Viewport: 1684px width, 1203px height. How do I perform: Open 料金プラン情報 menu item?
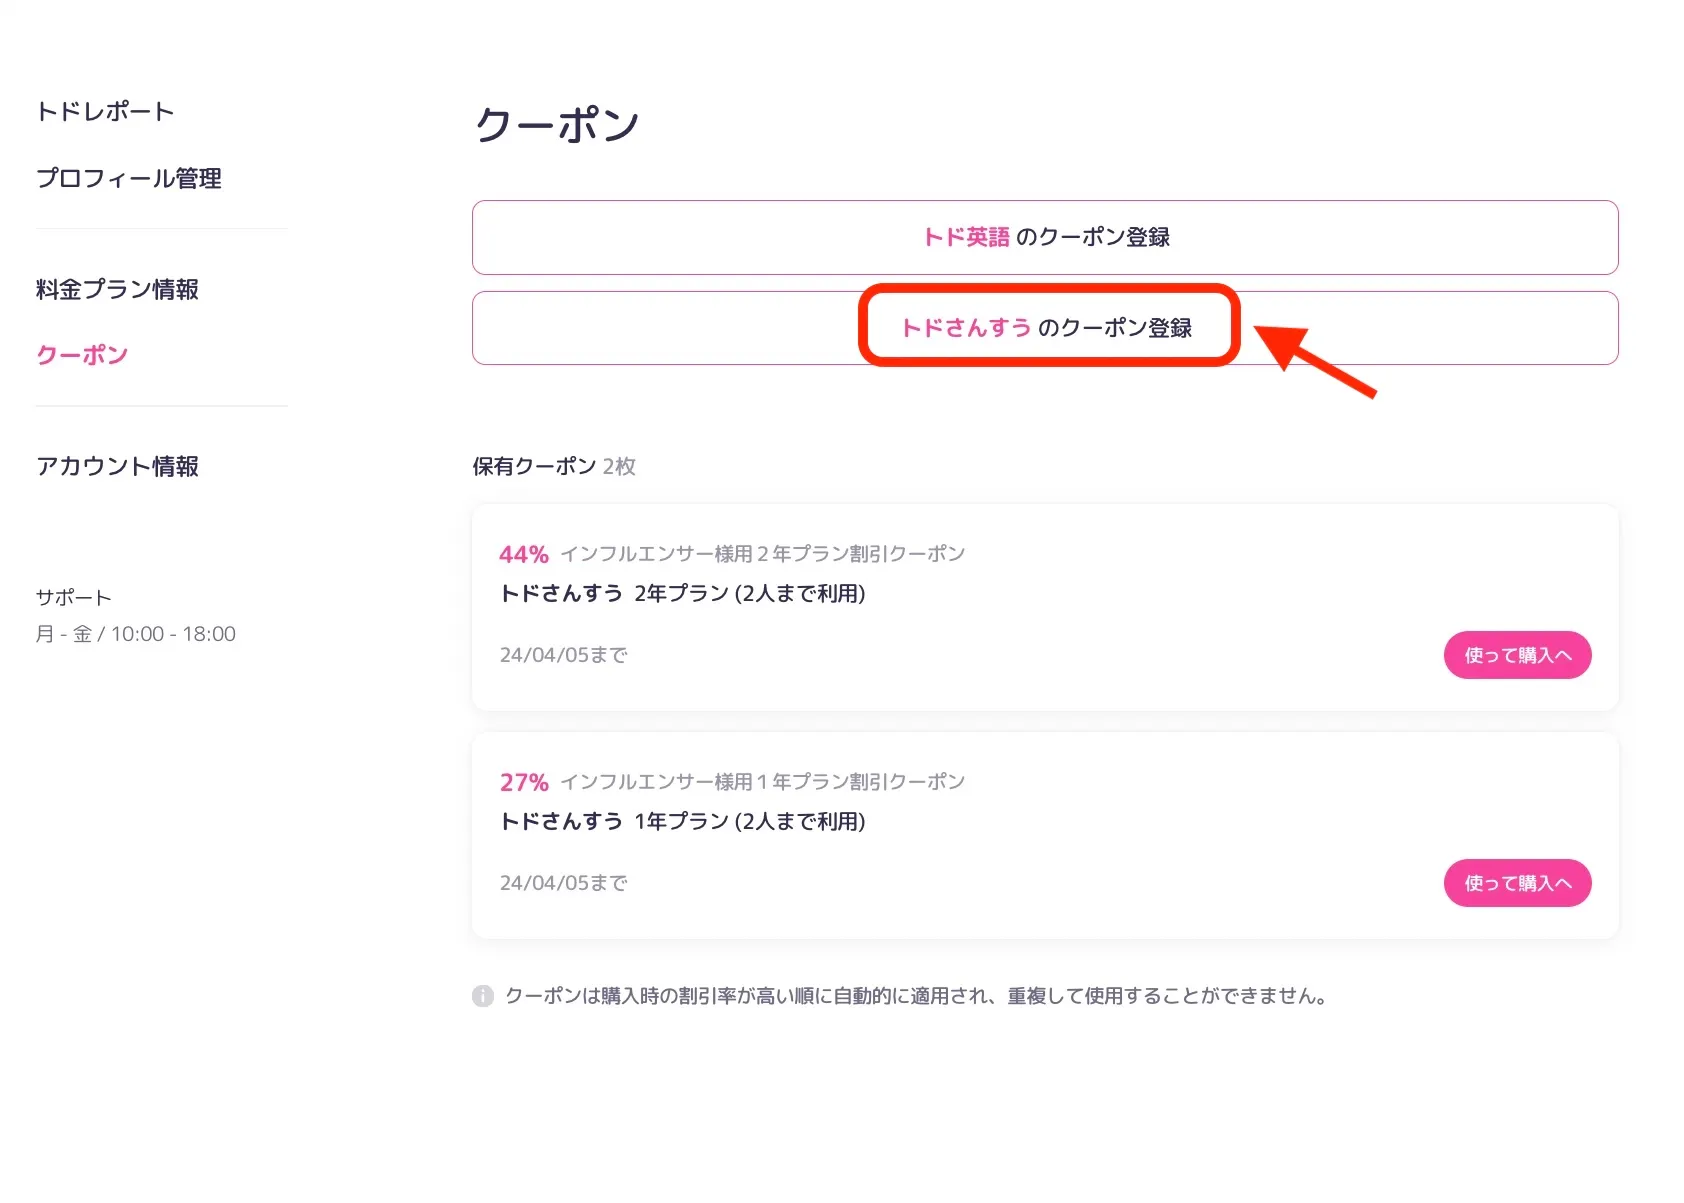point(117,289)
